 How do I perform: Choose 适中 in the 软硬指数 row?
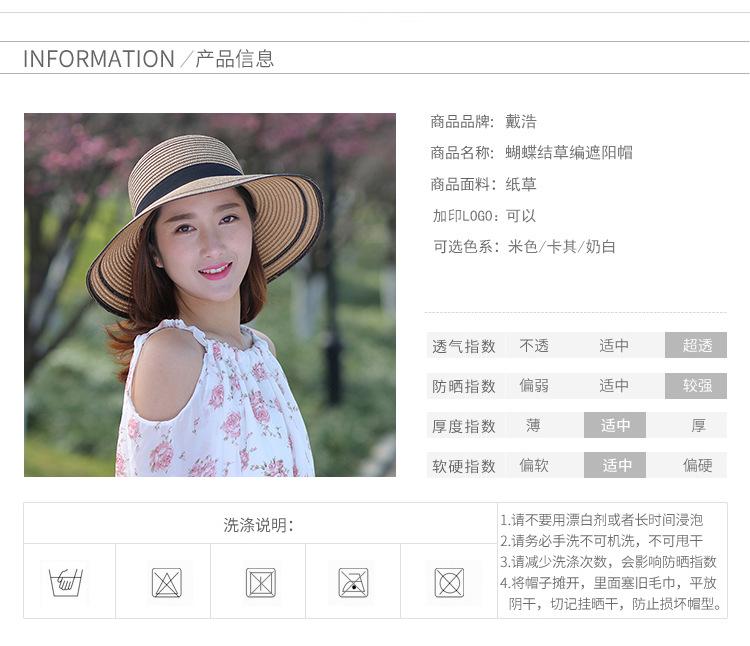[615, 466]
